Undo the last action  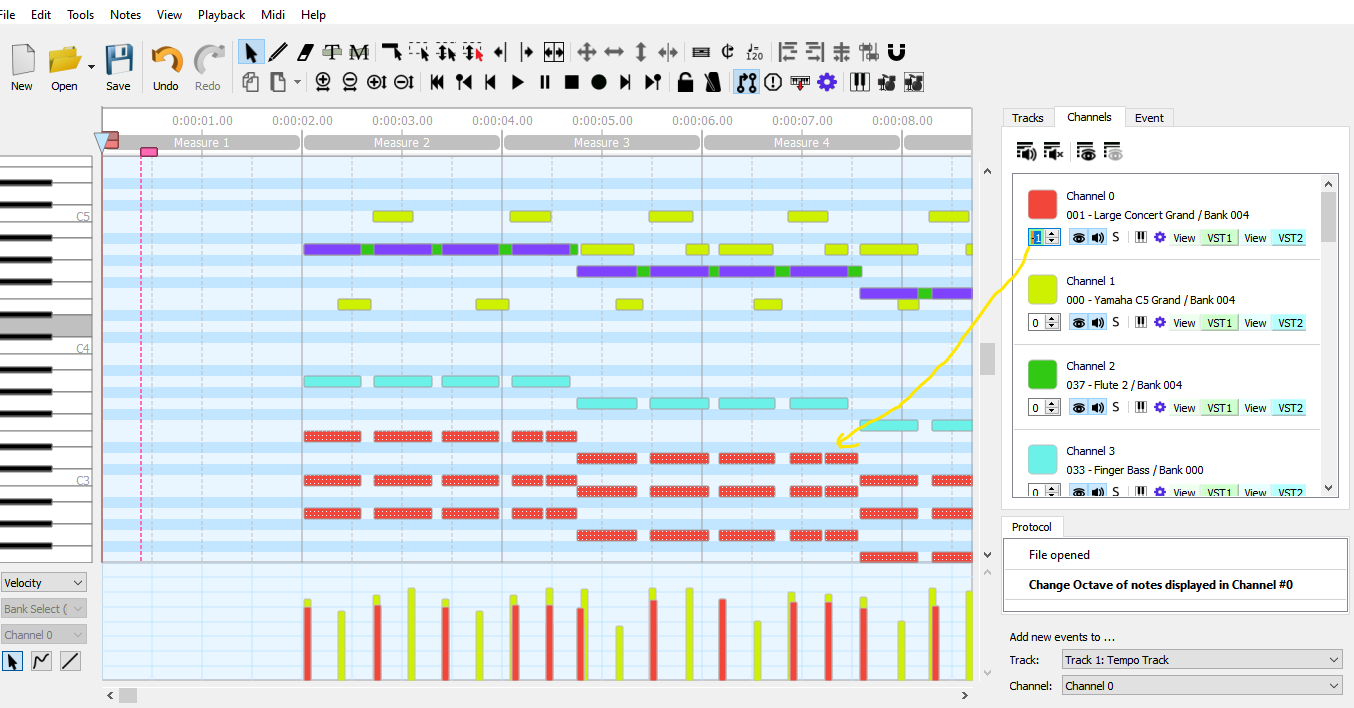tap(166, 67)
